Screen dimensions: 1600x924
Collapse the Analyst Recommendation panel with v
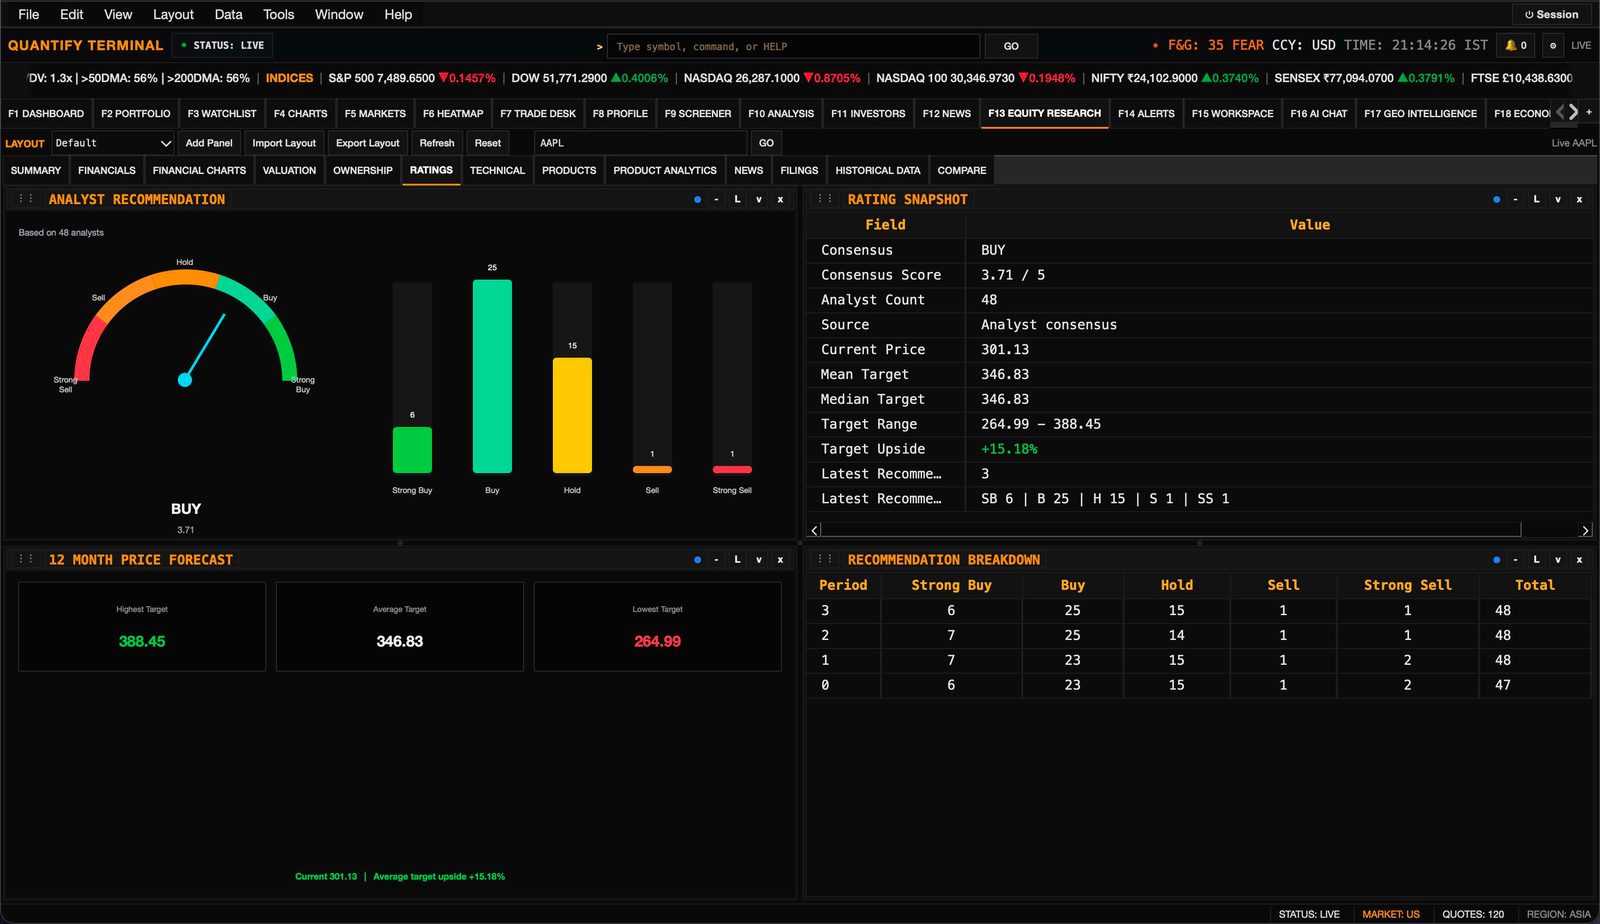[x=759, y=199]
